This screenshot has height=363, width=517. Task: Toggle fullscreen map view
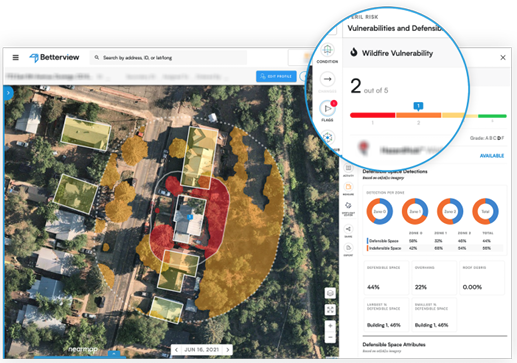tap(330, 310)
